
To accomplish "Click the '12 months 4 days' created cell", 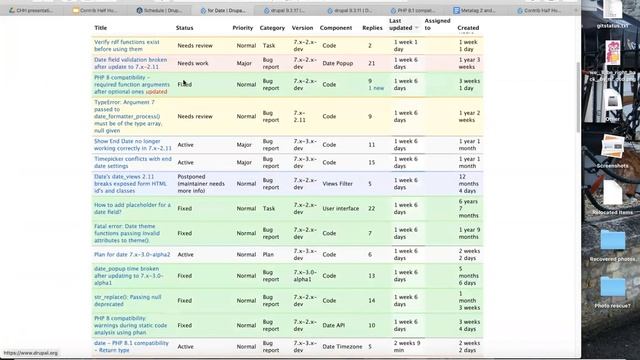I will pyautogui.click(x=469, y=183).
